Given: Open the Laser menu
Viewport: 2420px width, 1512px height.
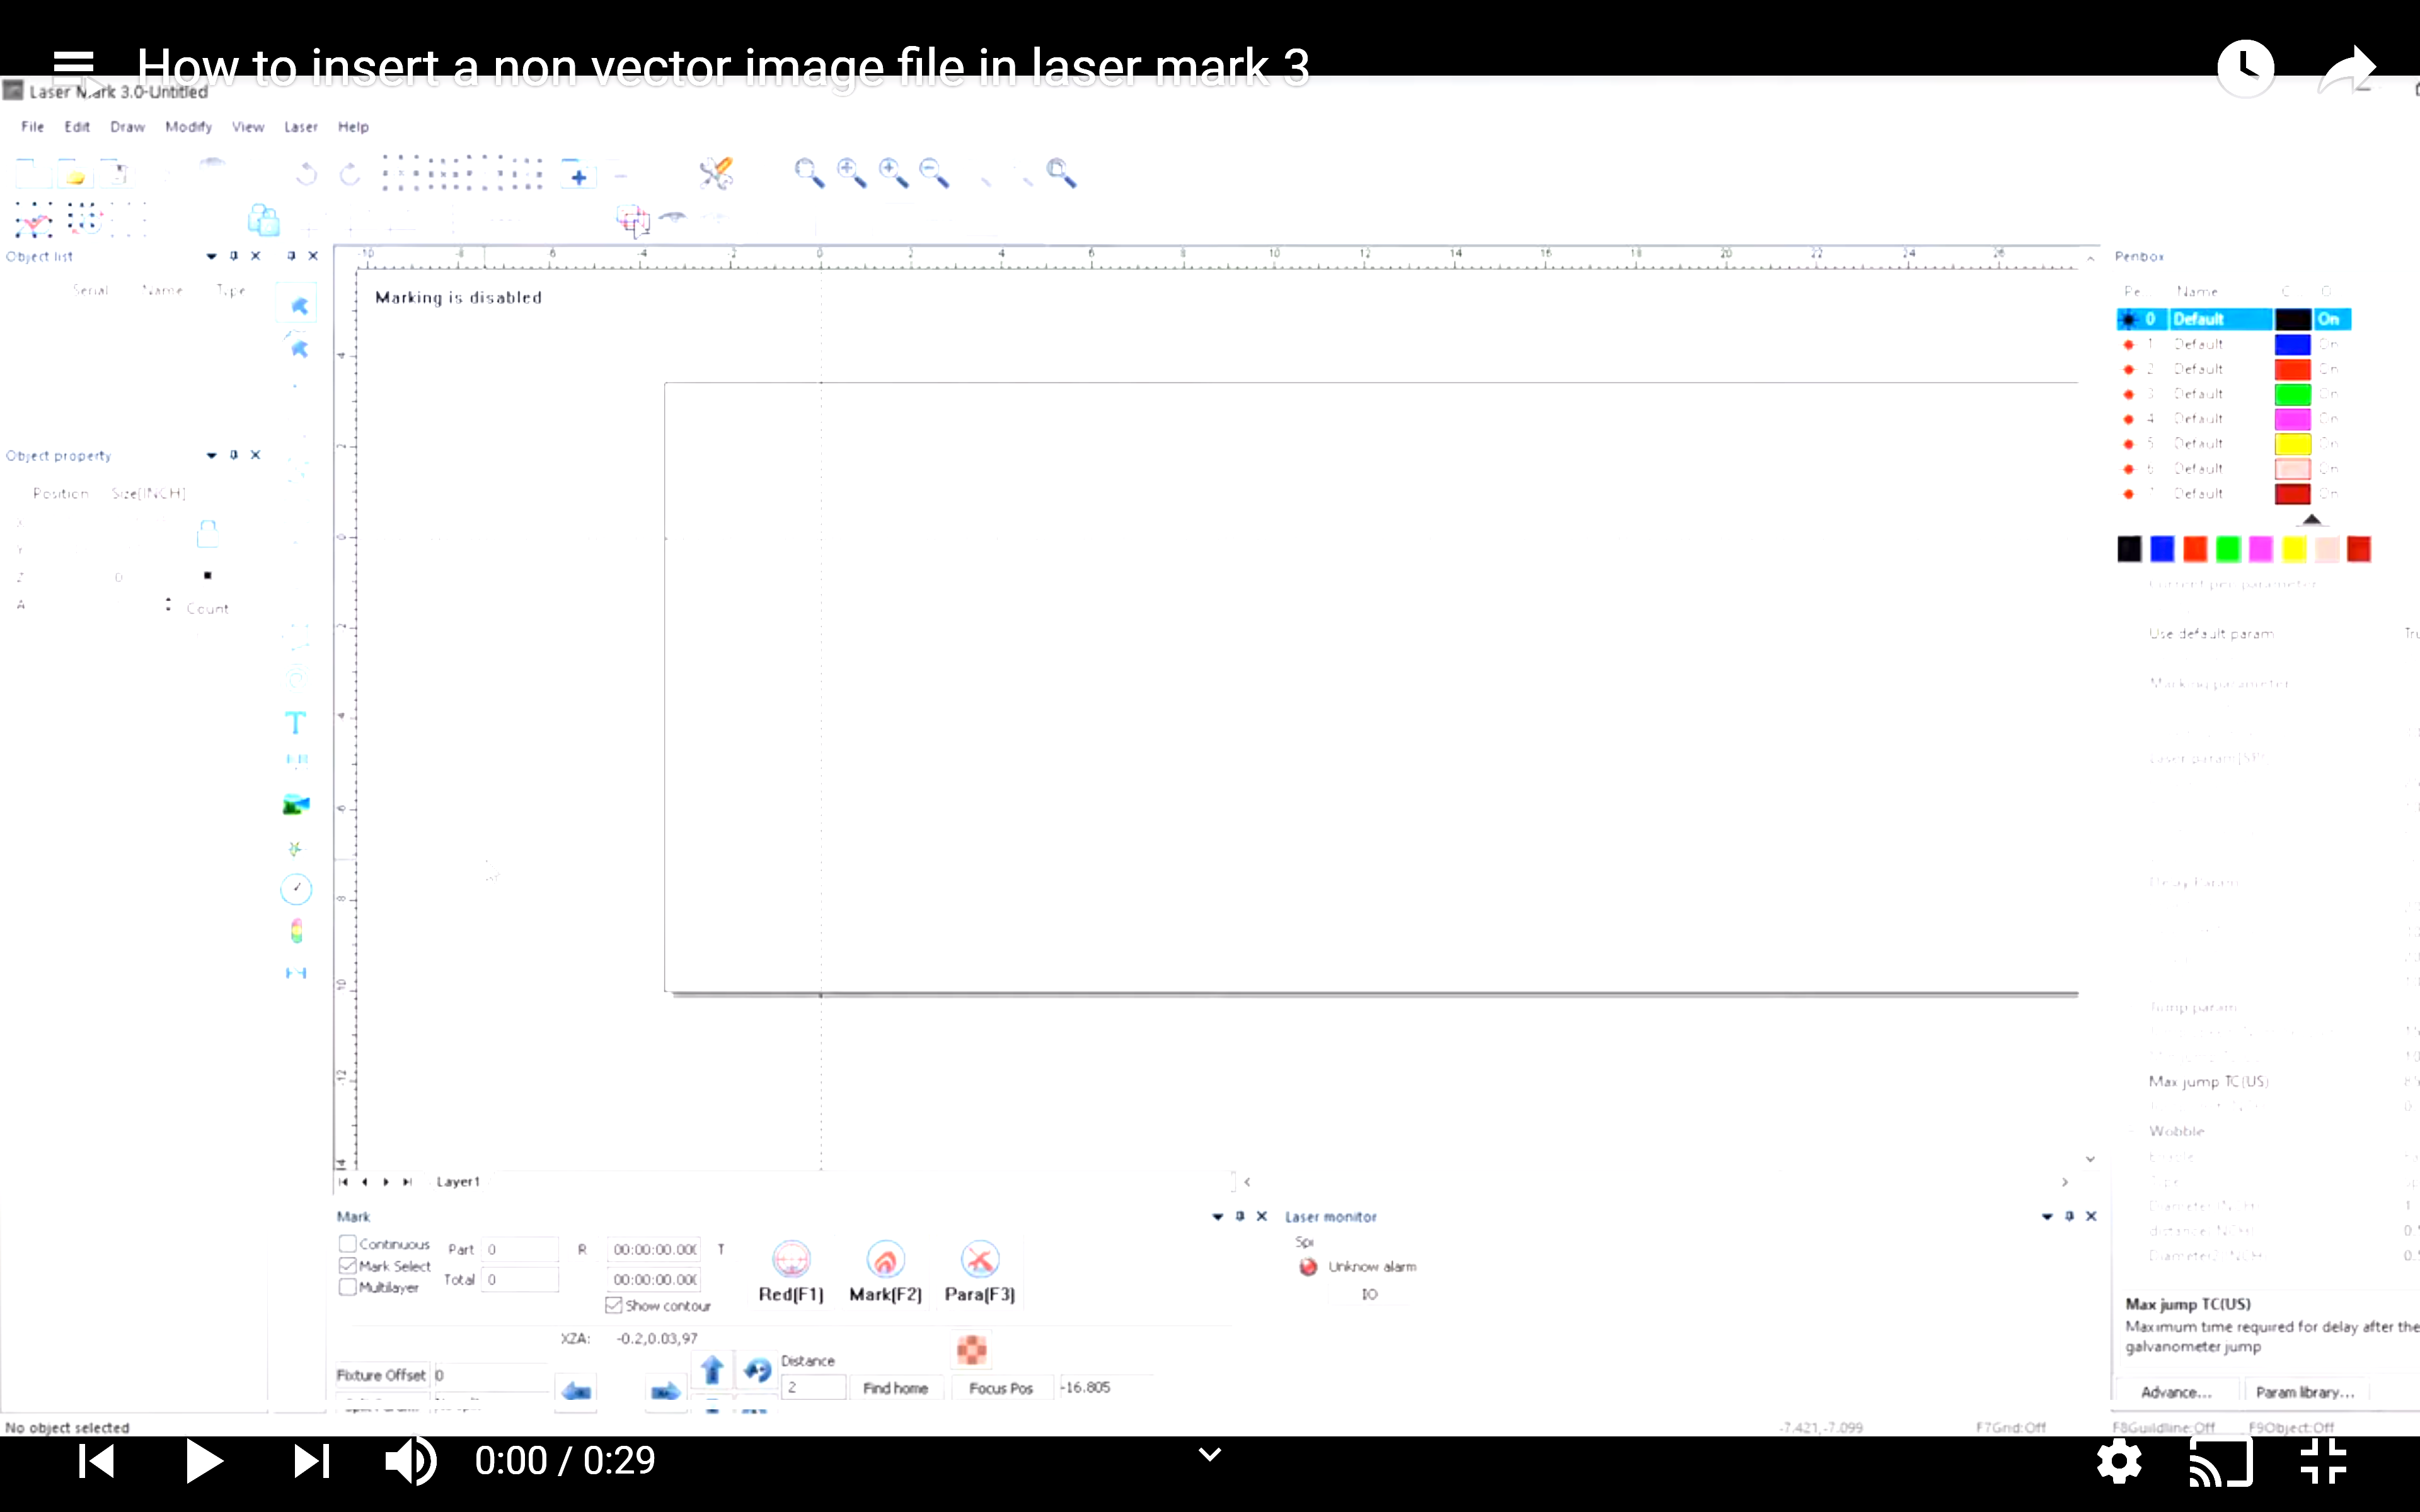Looking at the screenshot, I should point(300,127).
